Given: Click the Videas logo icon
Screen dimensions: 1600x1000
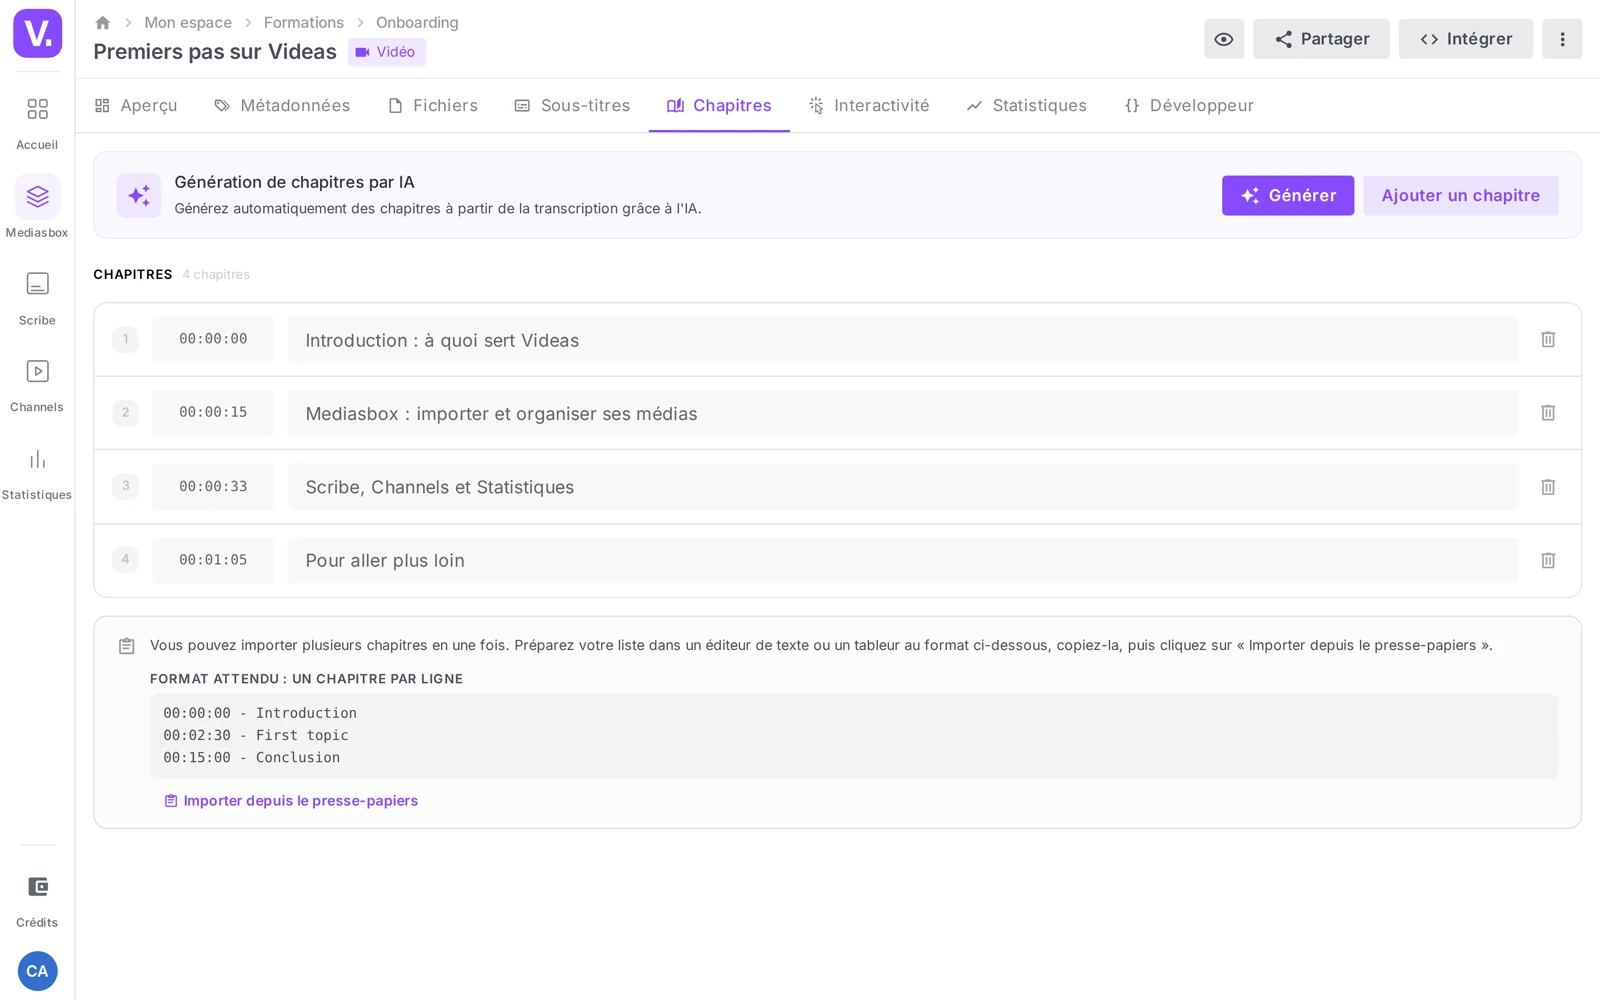Looking at the screenshot, I should [37, 33].
